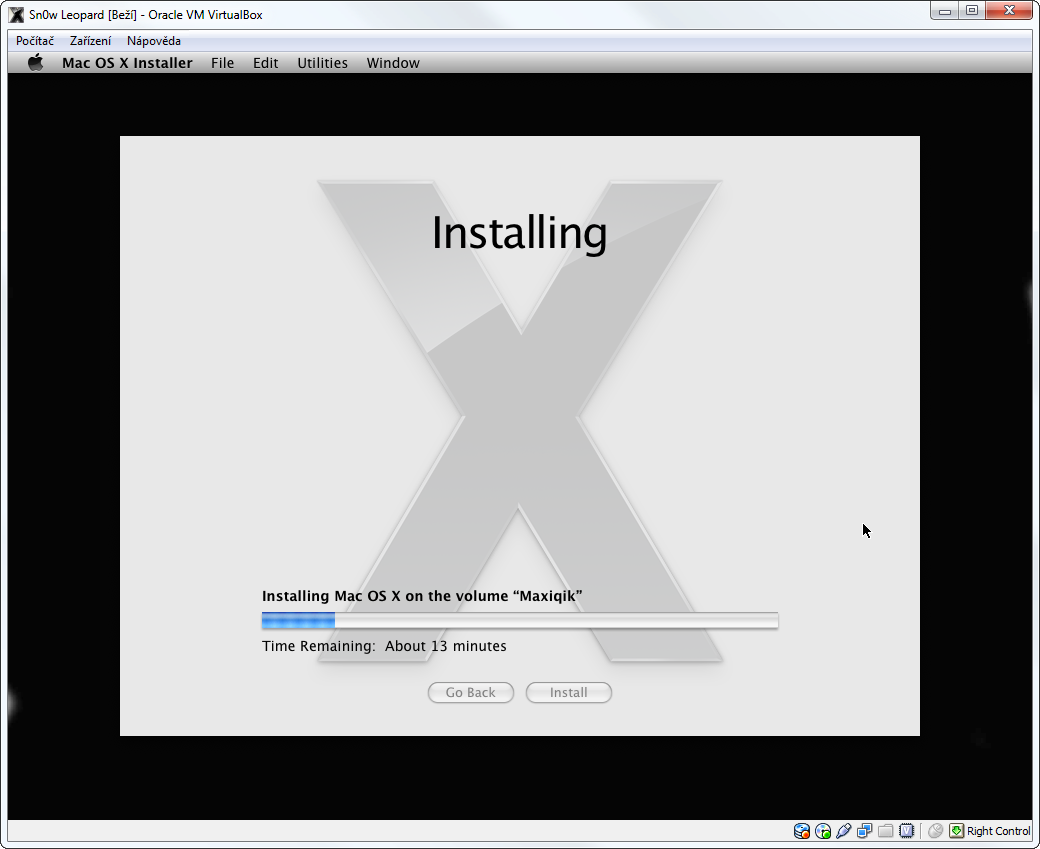Click the installation progress bar
This screenshot has height=849, width=1040.
point(520,621)
